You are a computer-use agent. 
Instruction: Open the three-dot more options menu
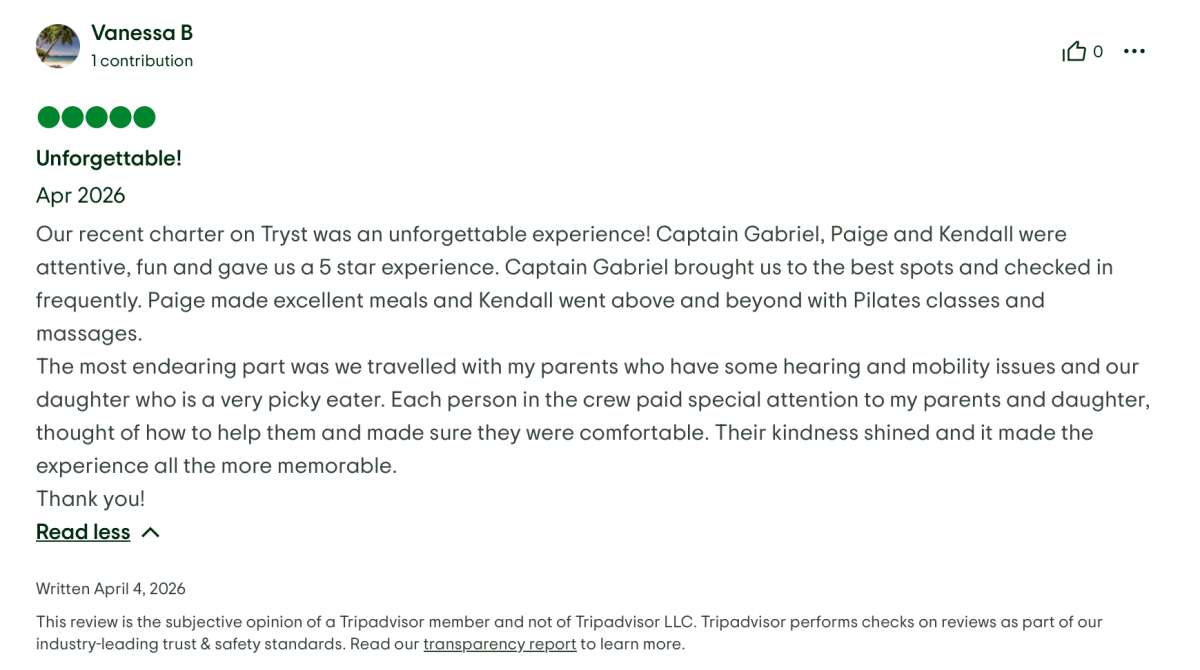[1134, 52]
